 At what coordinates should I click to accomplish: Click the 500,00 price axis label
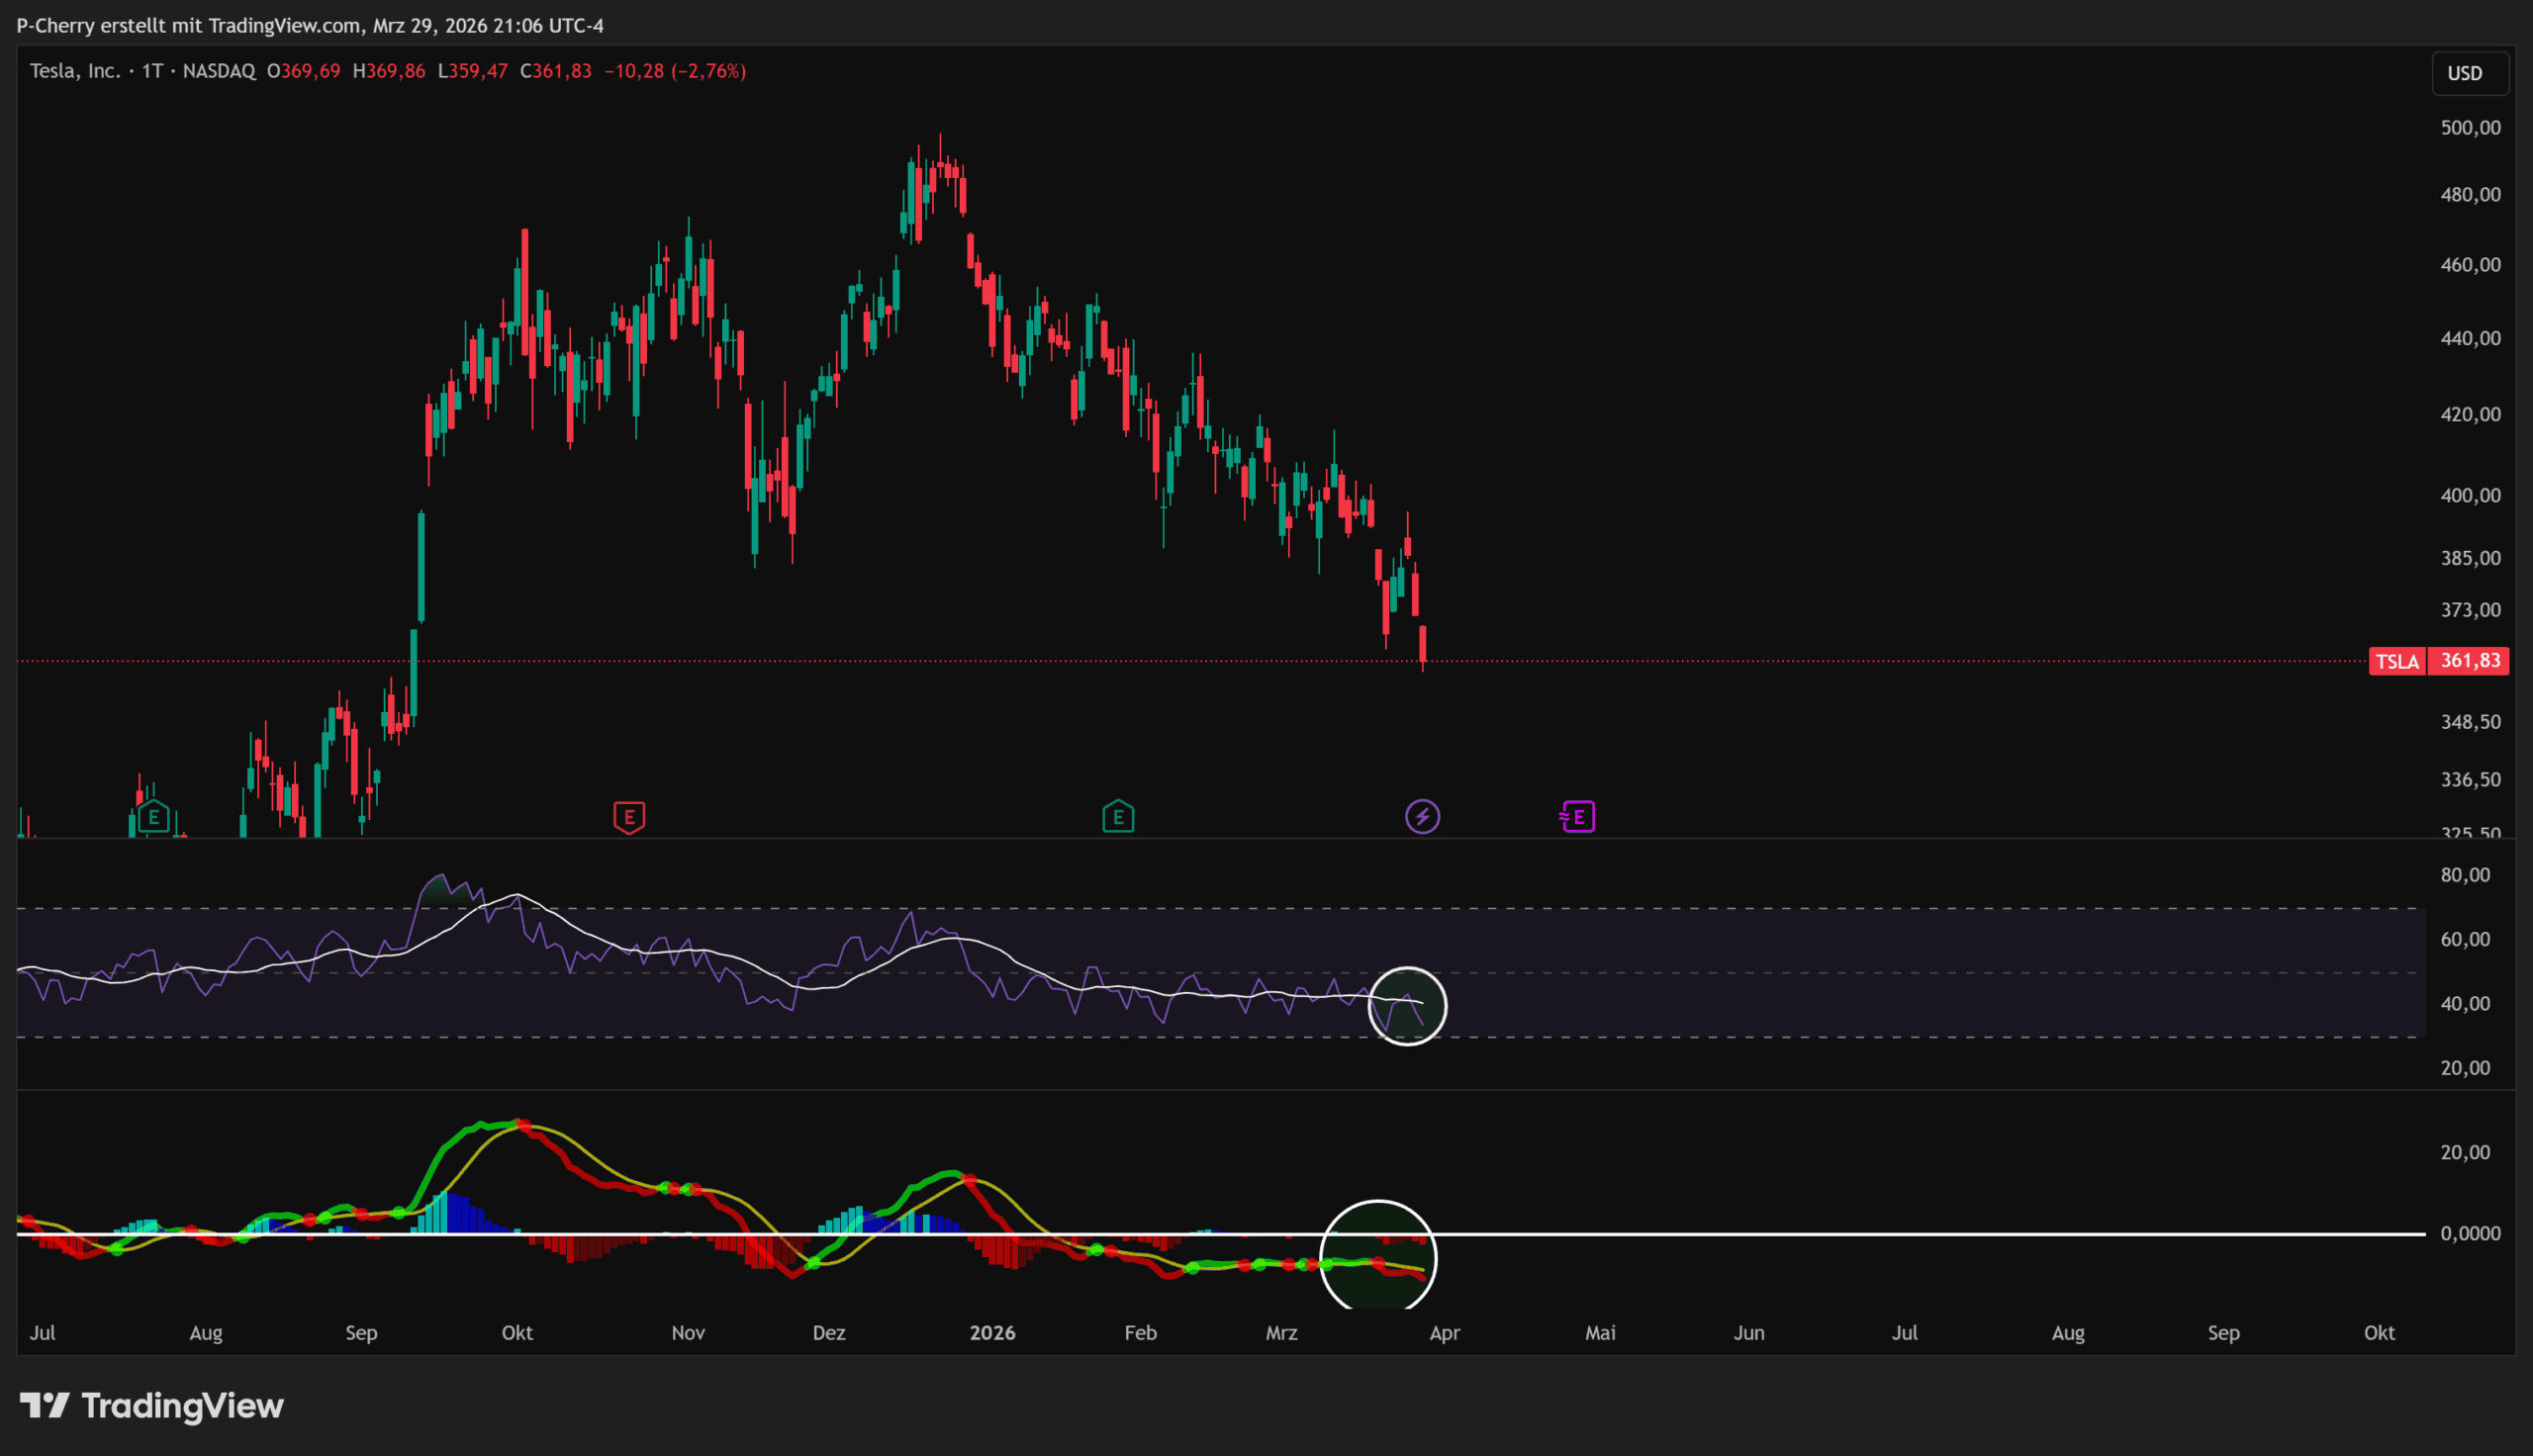2470,128
